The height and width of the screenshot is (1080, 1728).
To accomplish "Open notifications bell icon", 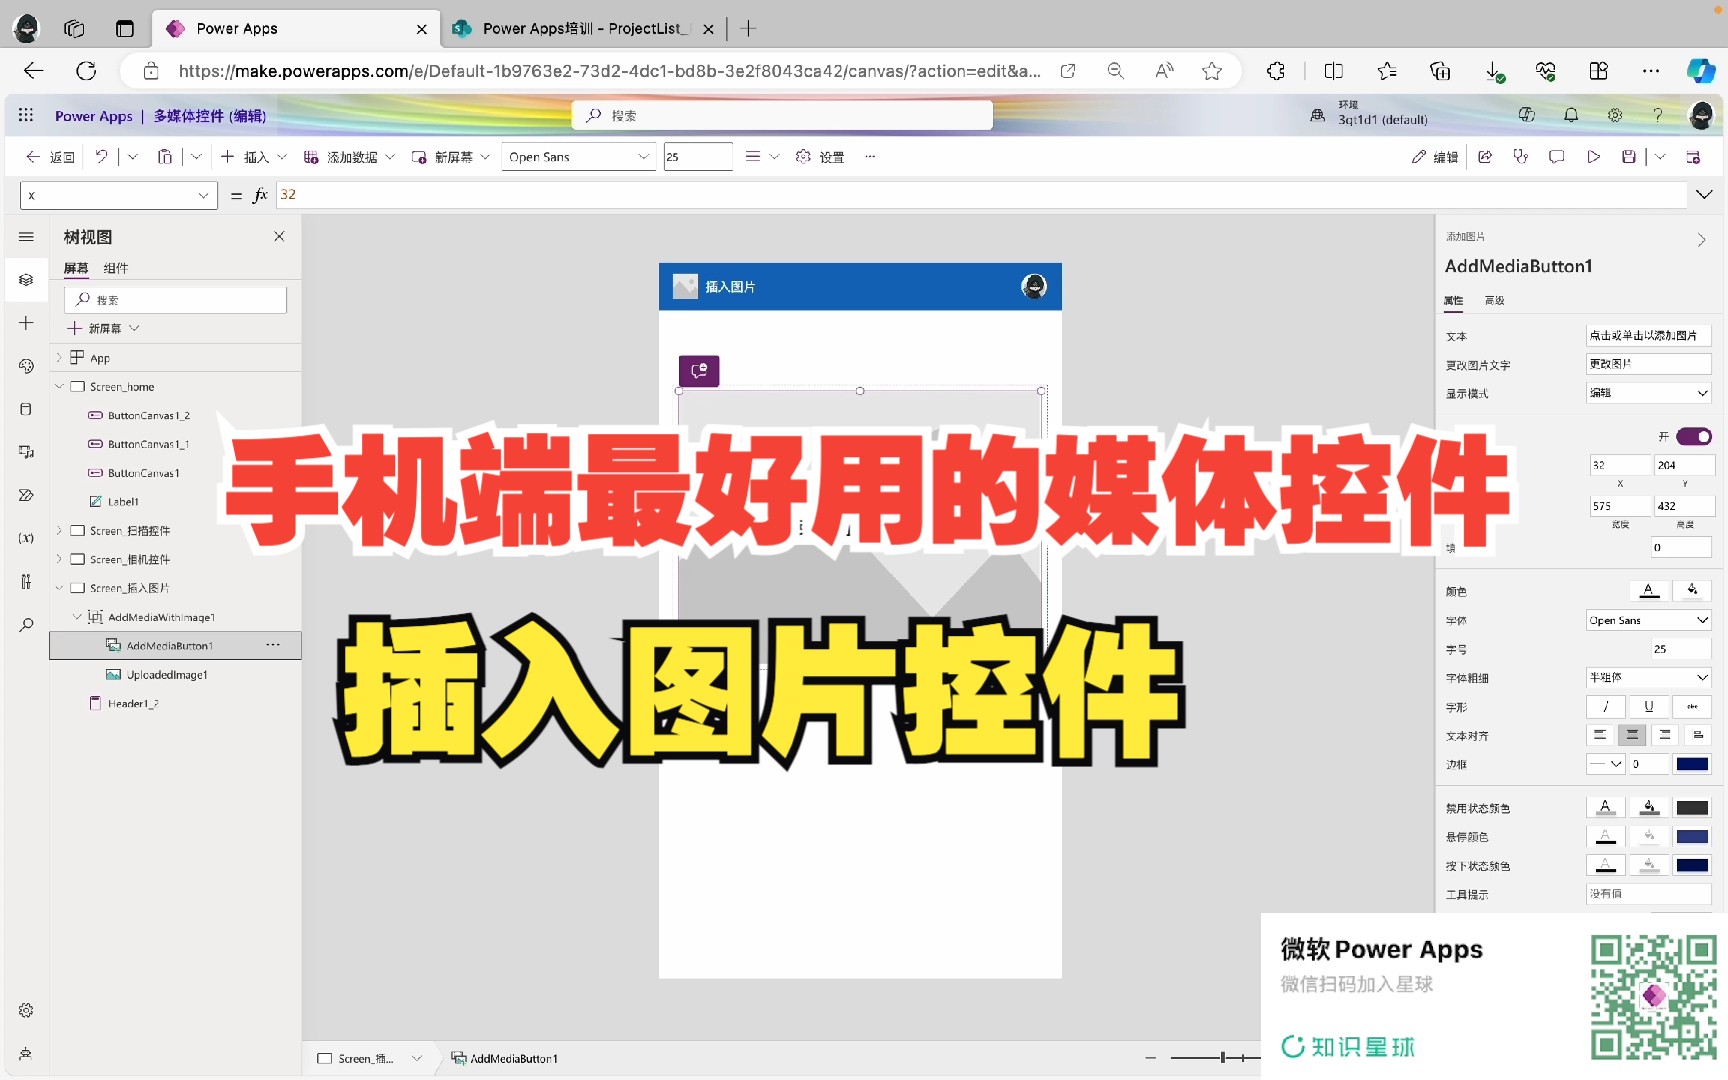I will coord(1571,115).
